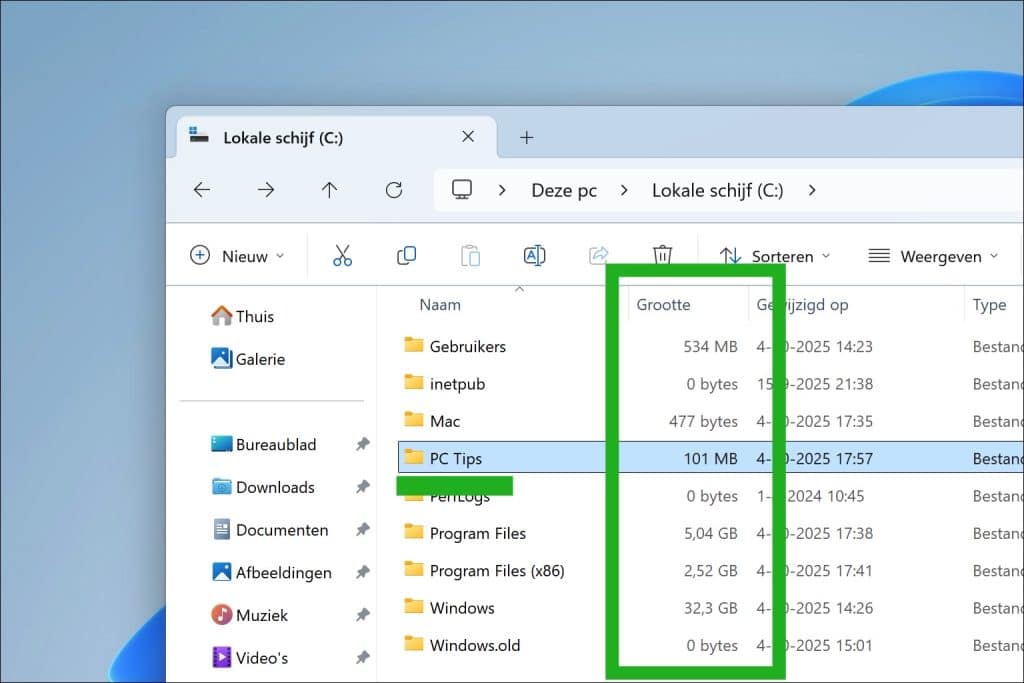Open a new tab with plus button
Image resolution: width=1024 pixels, height=683 pixels.
[x=527, y=137]
